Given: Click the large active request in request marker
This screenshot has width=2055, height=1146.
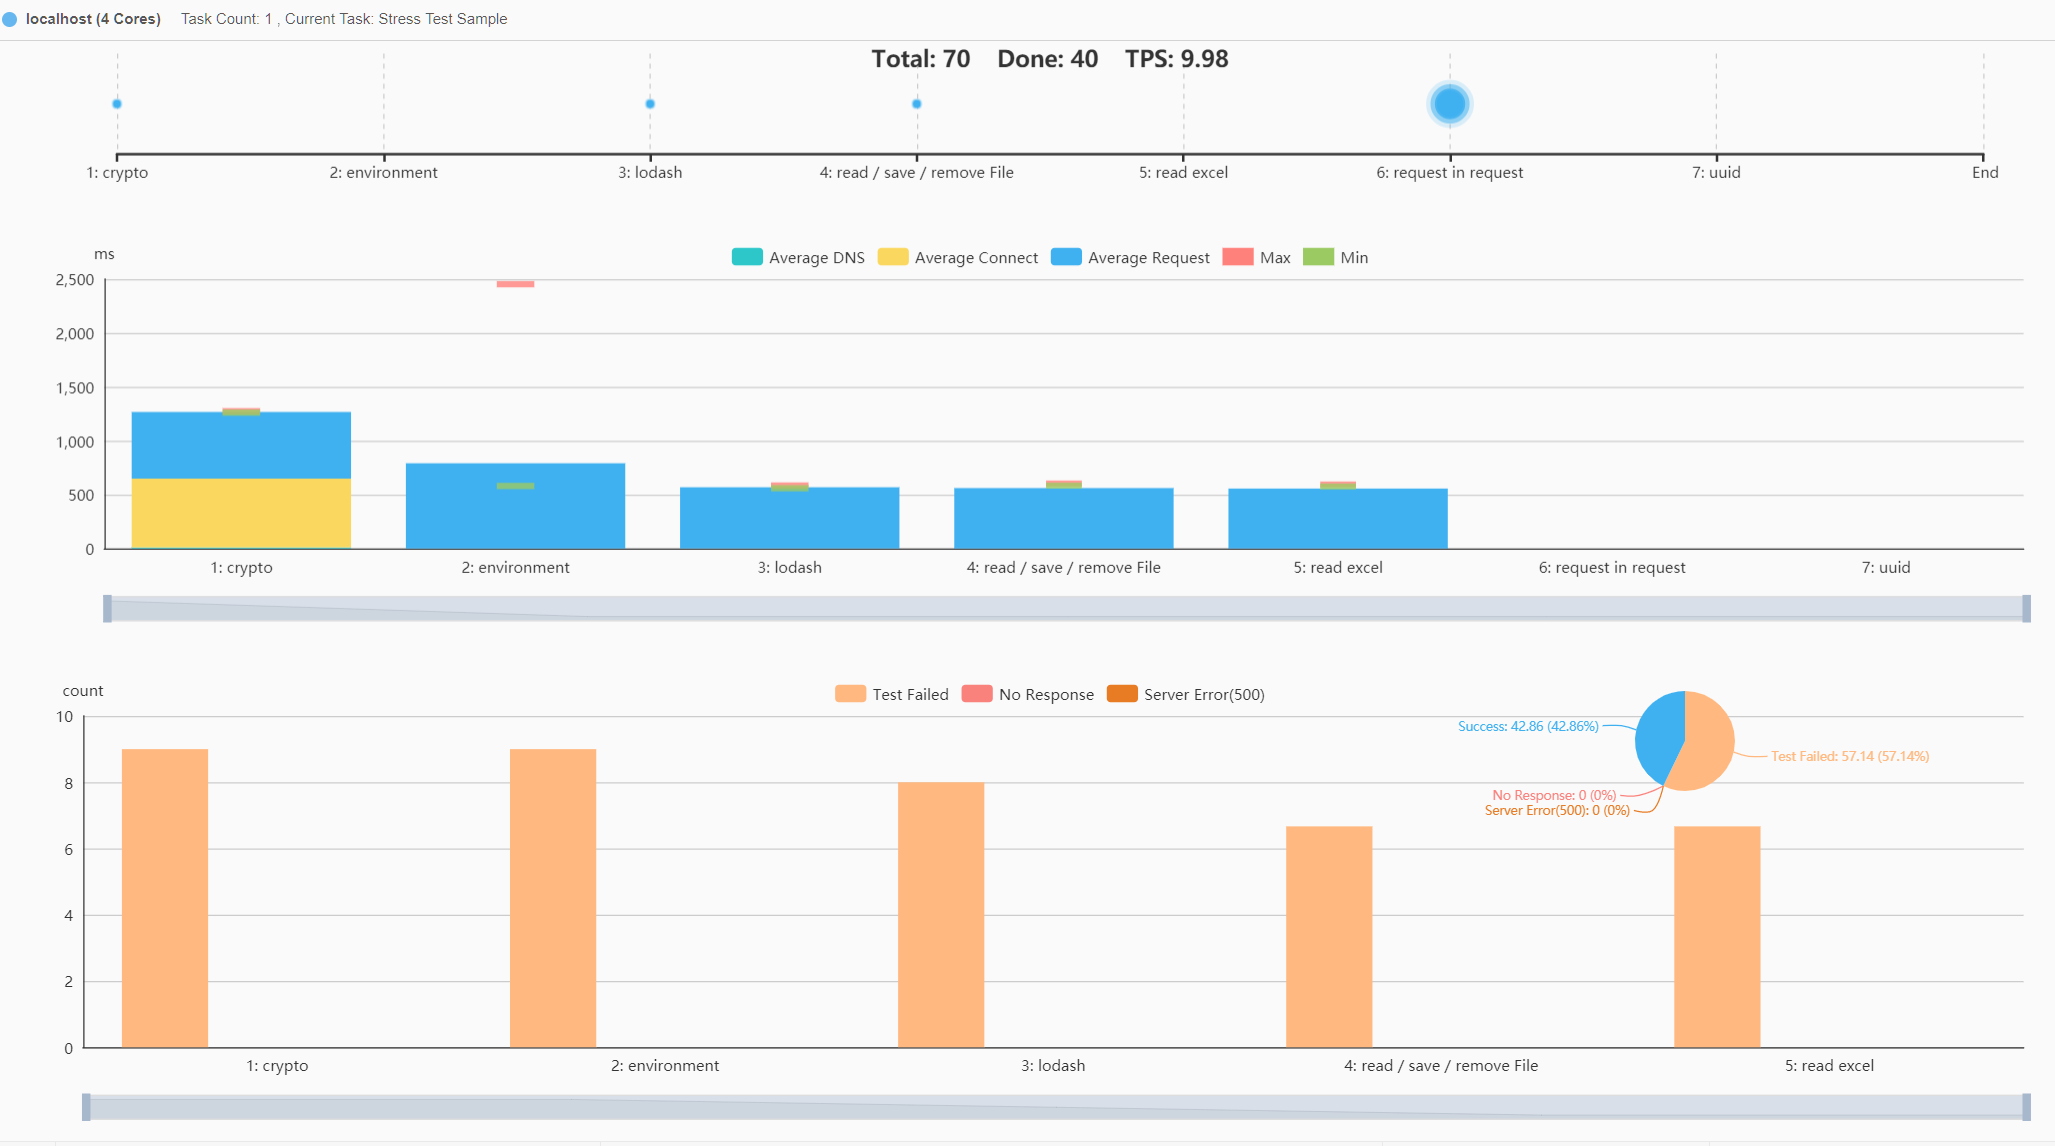Looking at the screenshot, I should click(1449, 103).
